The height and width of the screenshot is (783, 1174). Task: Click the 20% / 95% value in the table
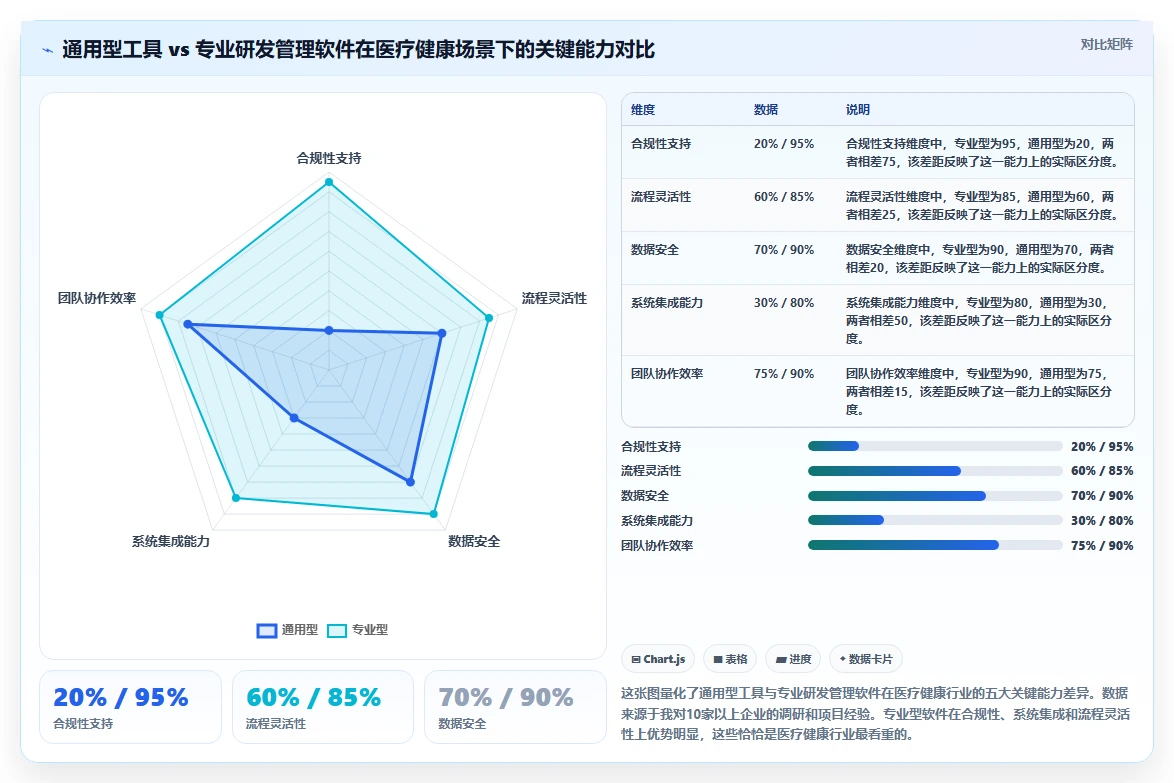(784, 144)
